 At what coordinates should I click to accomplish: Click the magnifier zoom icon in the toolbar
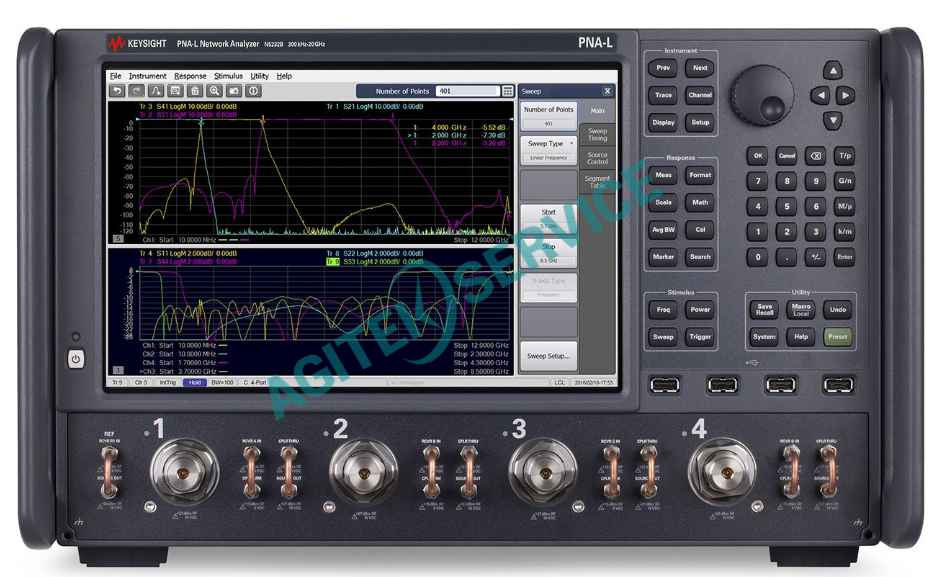pos(214,91)
